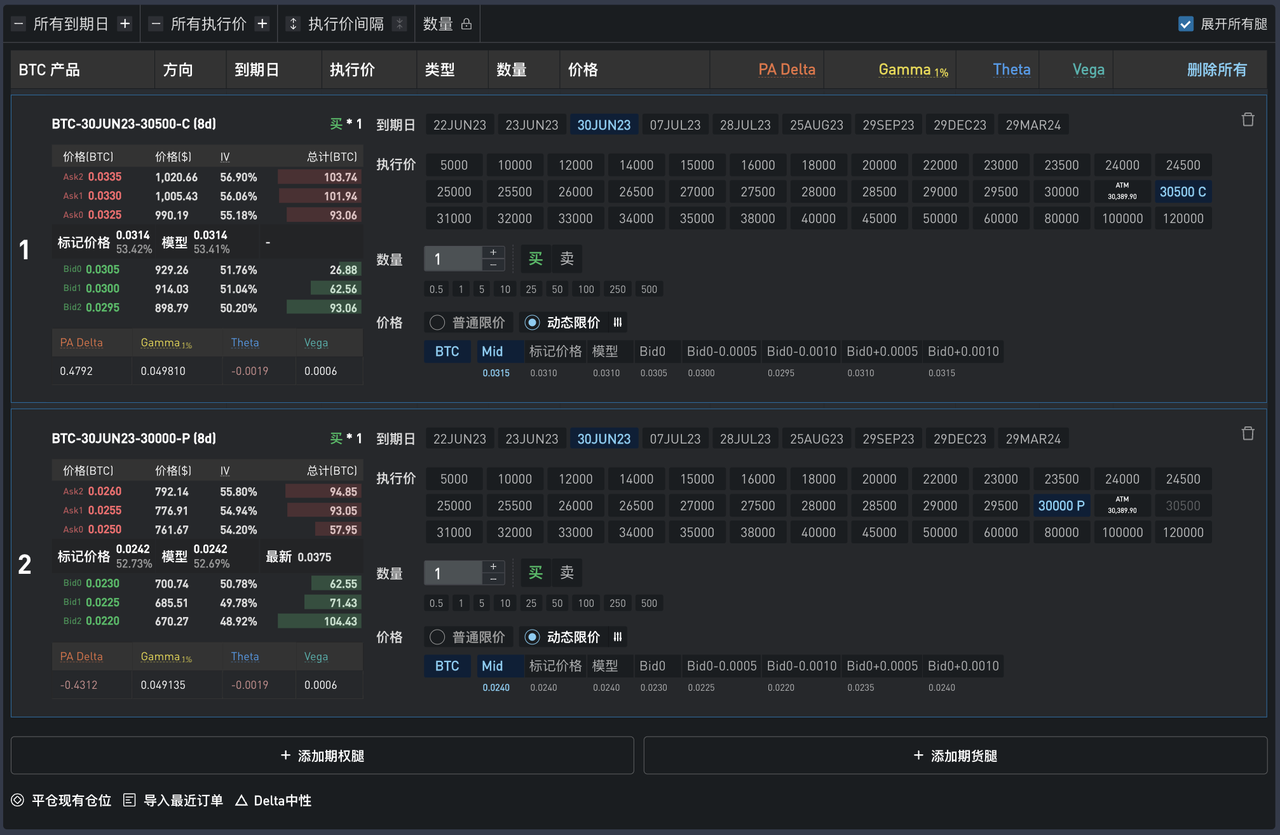Image resolution: width=1280 pixels, height=835 pixels.
Task: Click the Delta中性 triangle icon
Action: pos(241,801)
